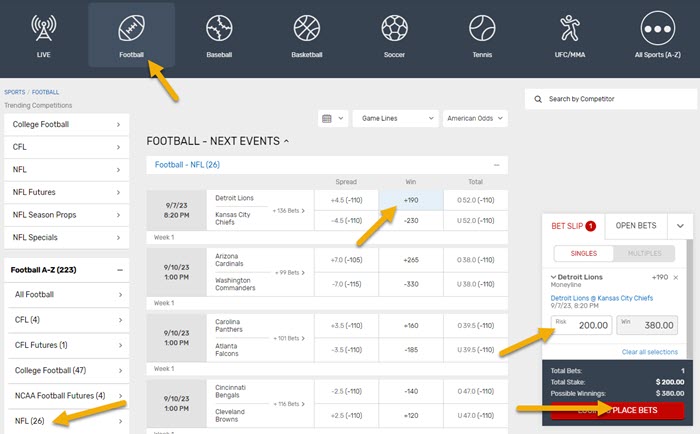Screen dimensions: 700x434
Task: Collapse the Football A-Z (223) section
Action: (120, 270)
